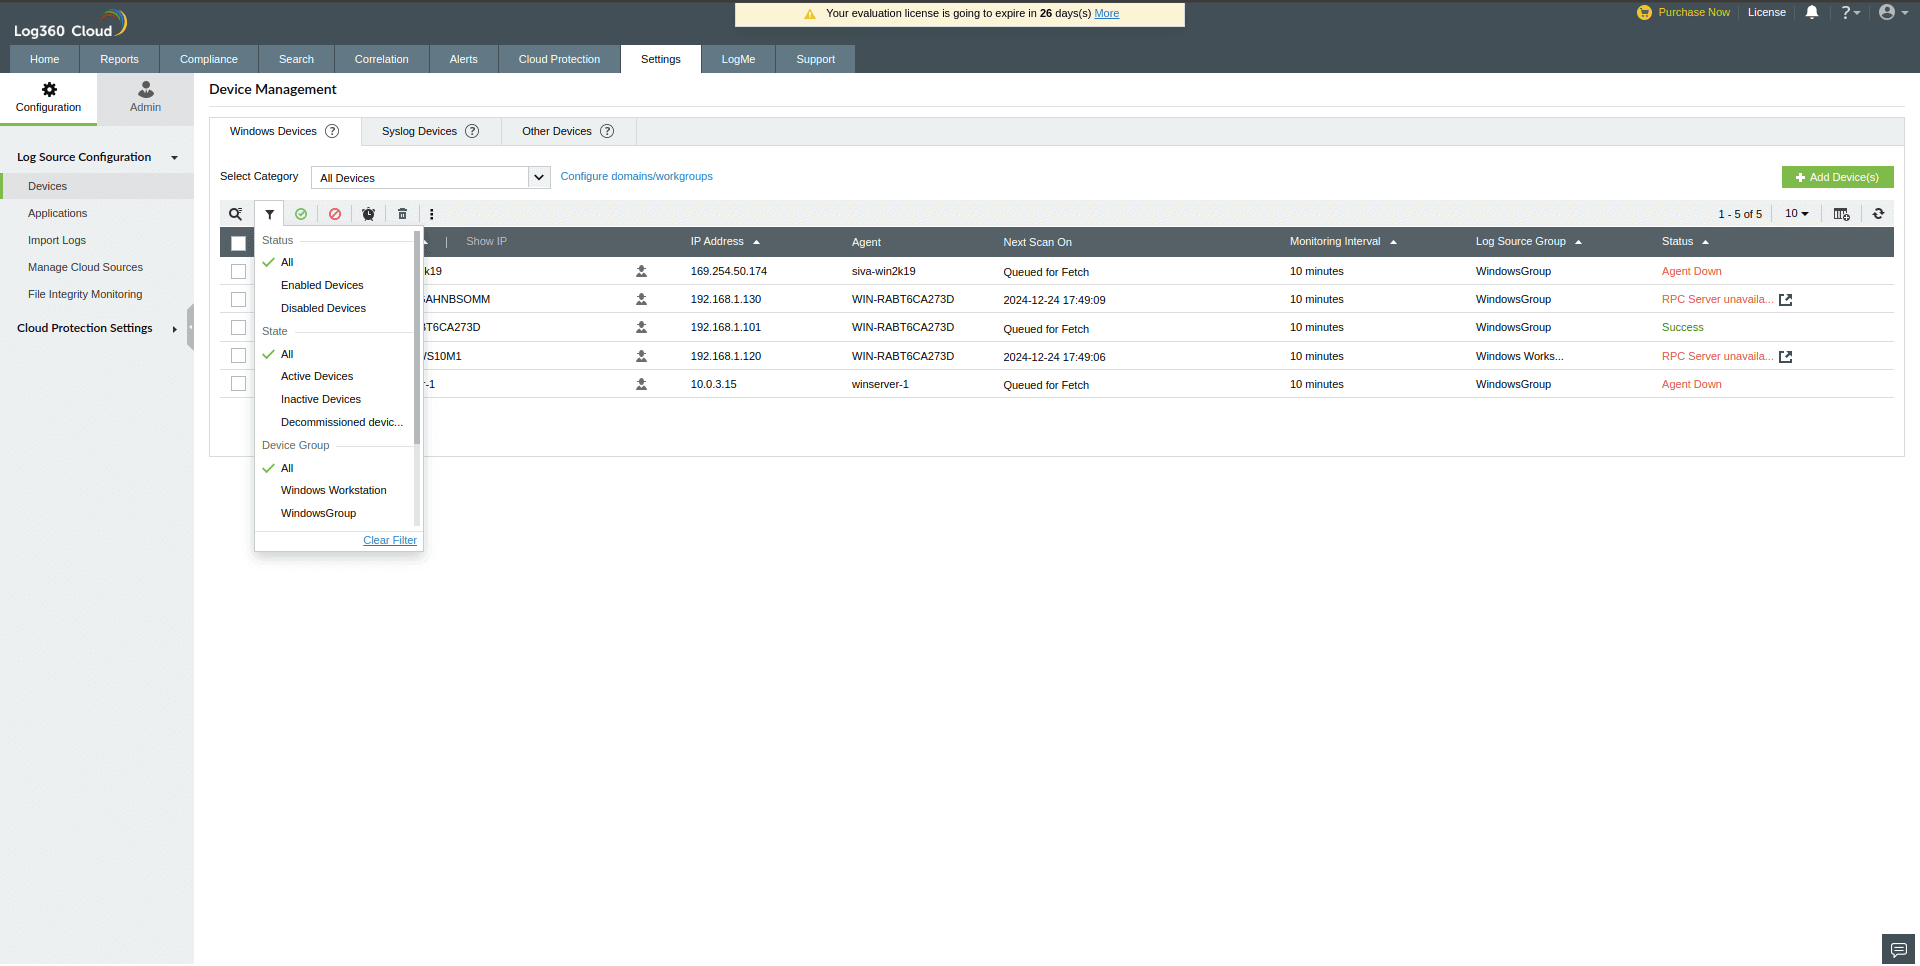Click the Purchase Now cart icon
1920x966 pixels.
(1645, 13)
